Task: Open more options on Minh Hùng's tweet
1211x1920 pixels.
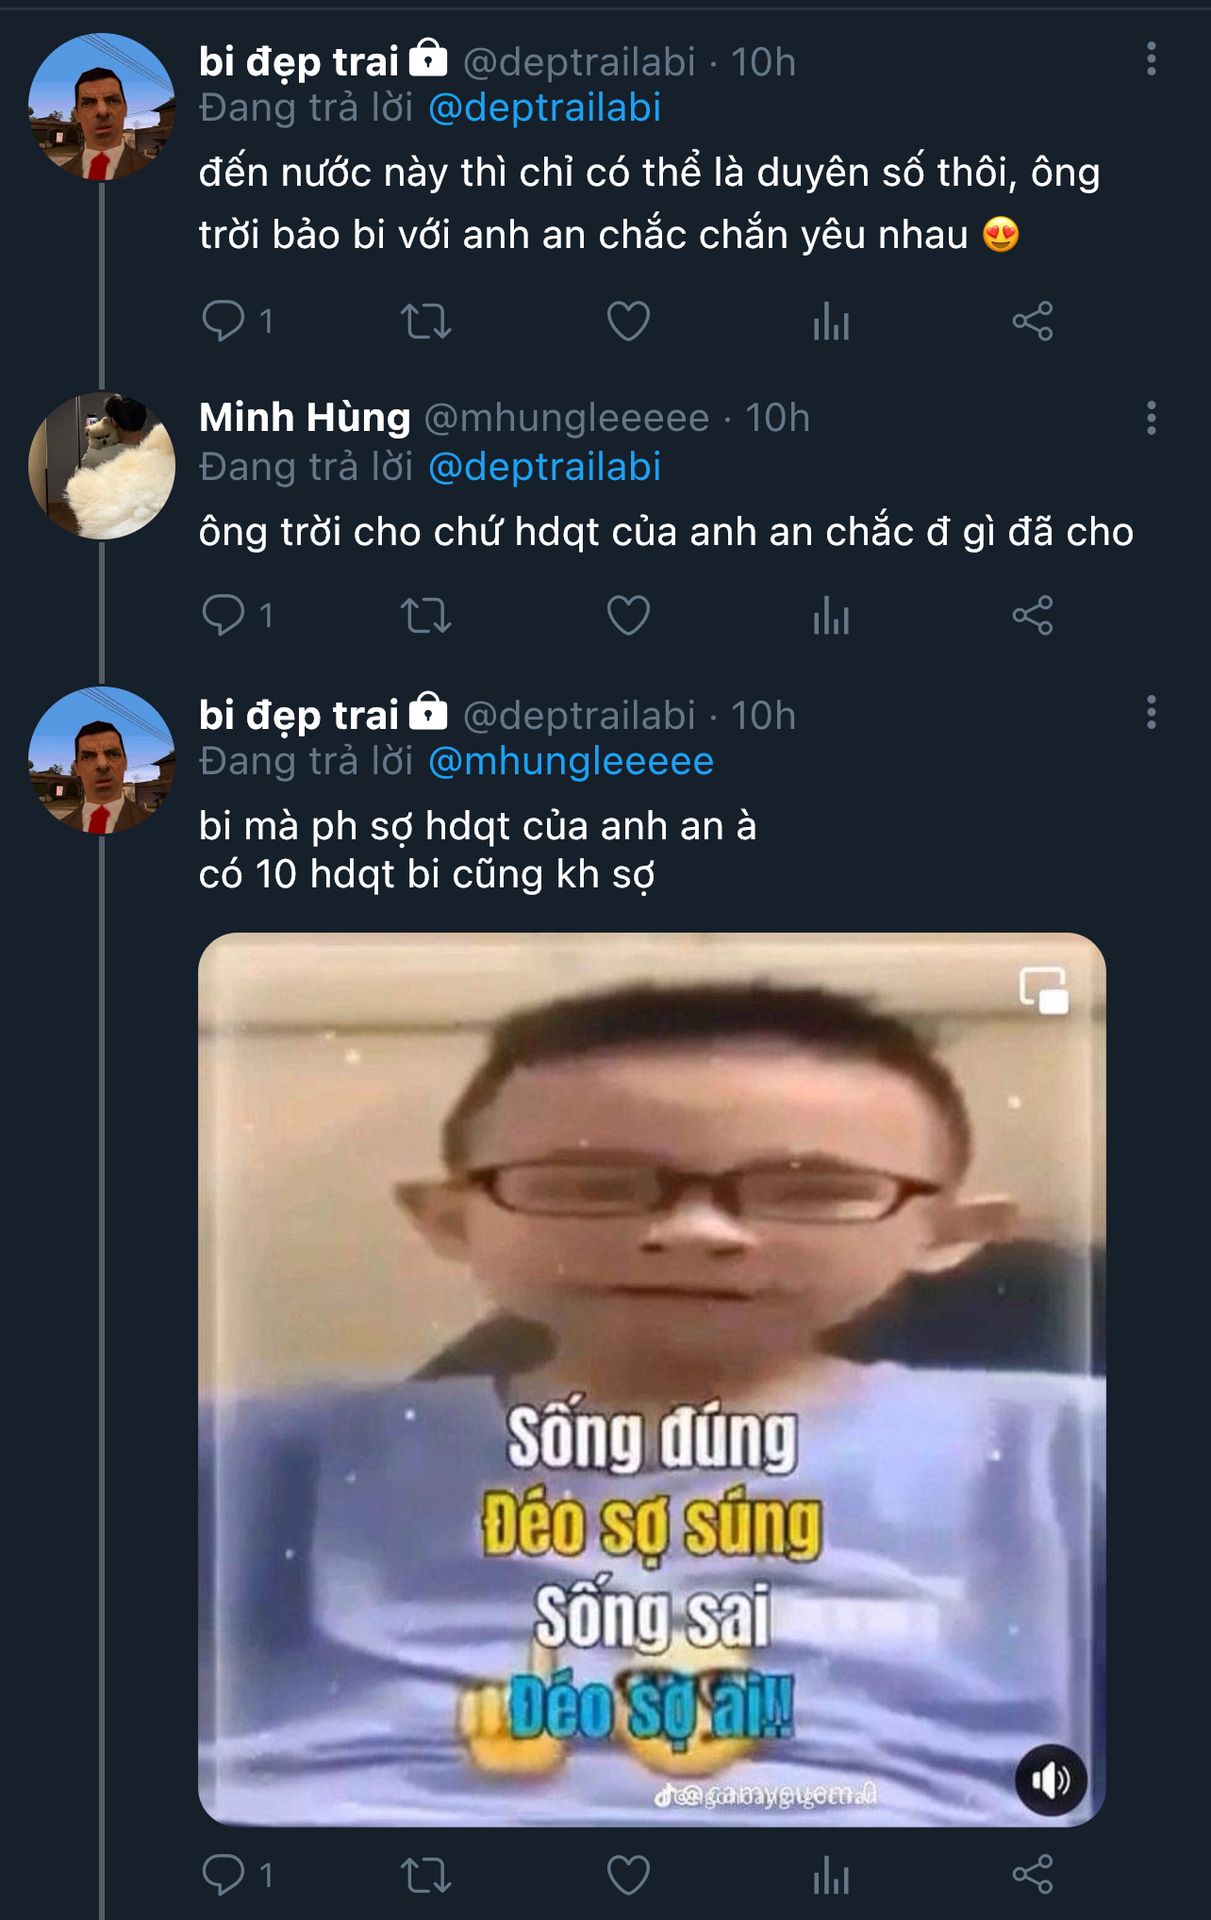Action: [1151, 417]
